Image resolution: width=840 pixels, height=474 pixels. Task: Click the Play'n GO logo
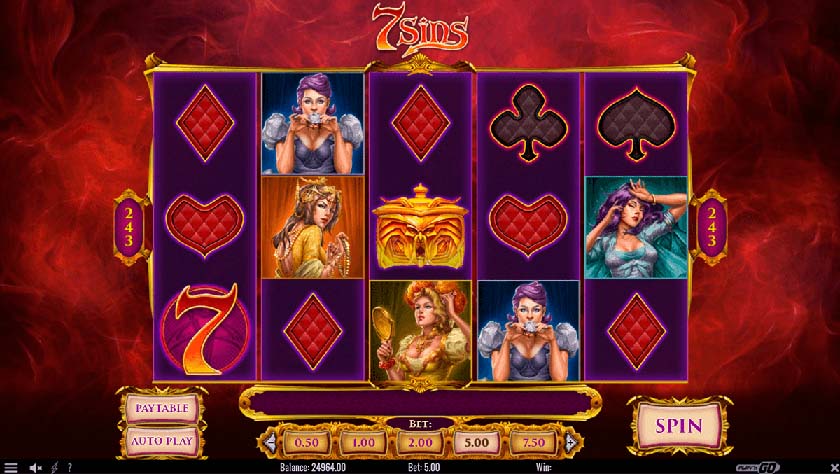758,468
